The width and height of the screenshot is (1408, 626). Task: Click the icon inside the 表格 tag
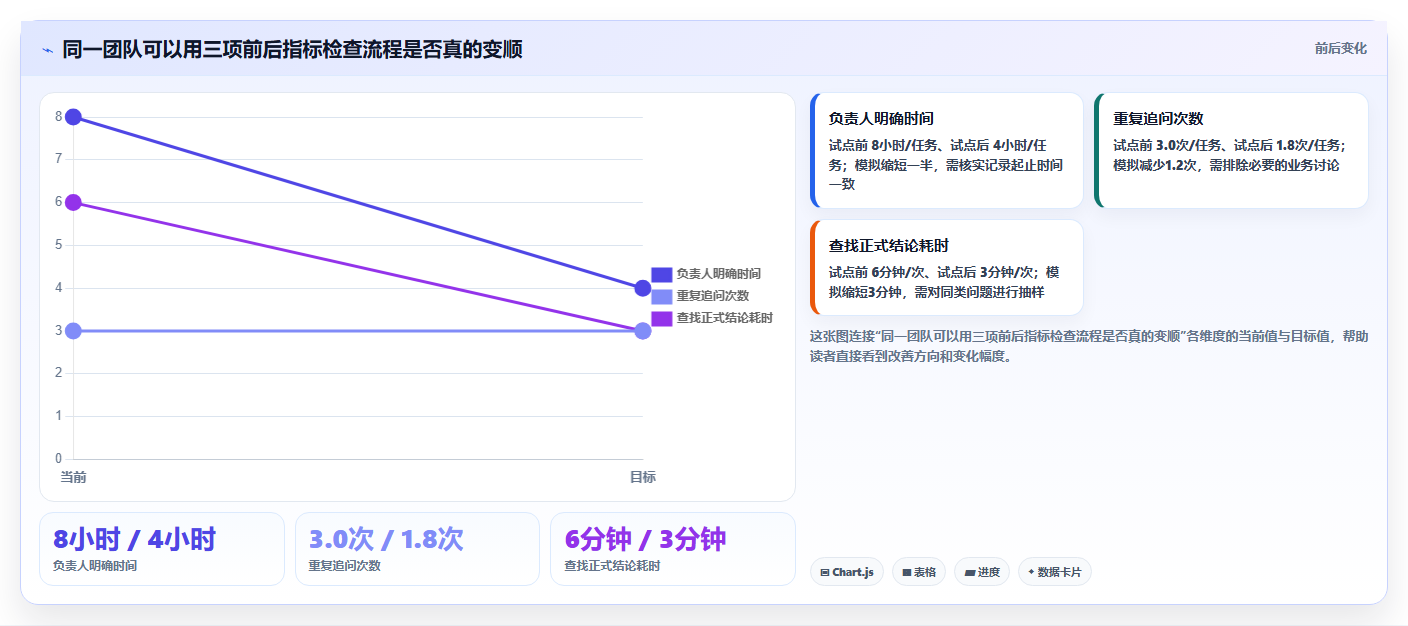(906, 573)
